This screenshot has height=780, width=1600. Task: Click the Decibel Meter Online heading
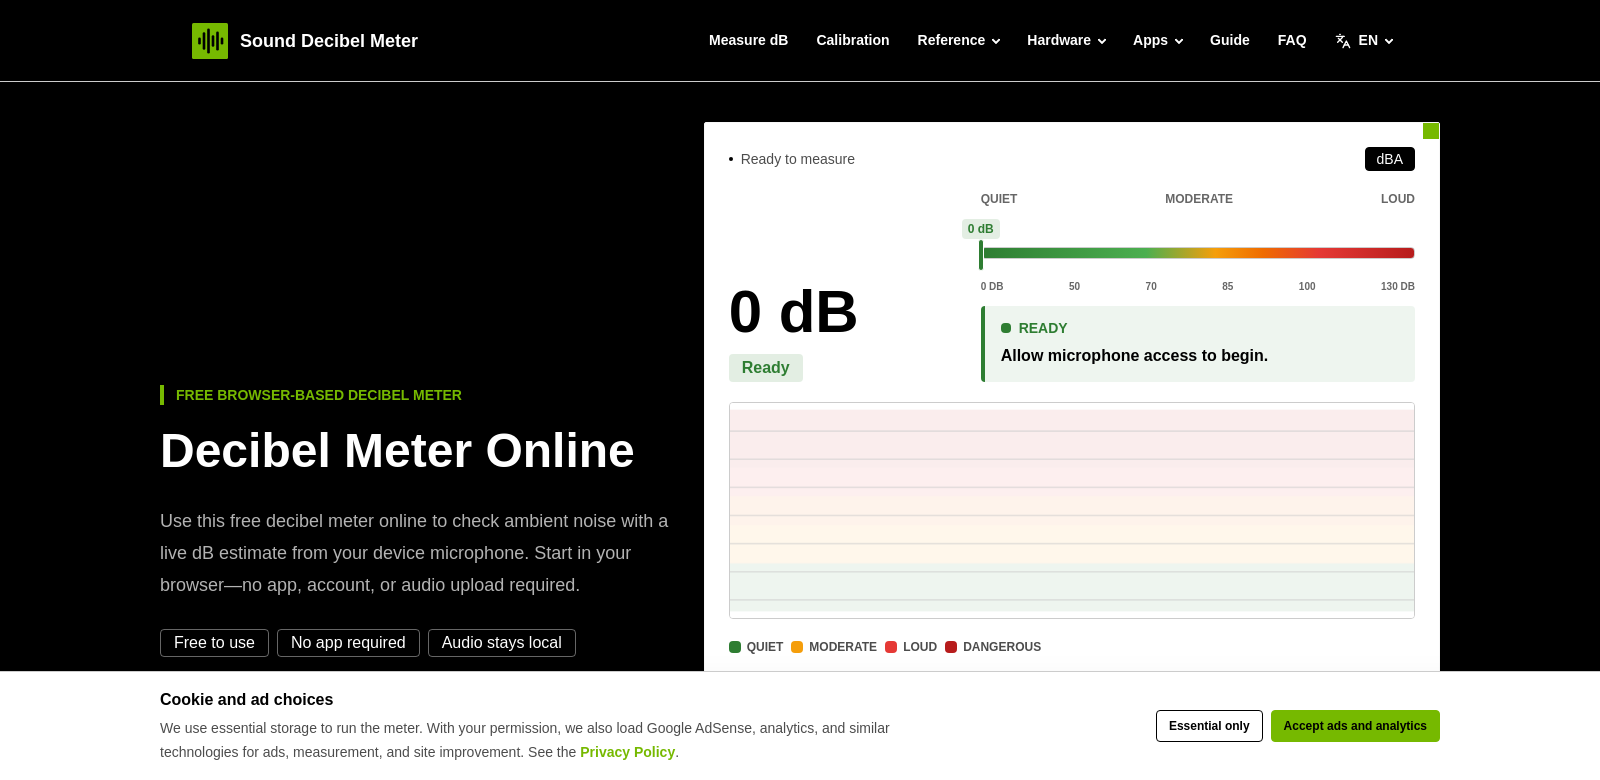(397, 451)
